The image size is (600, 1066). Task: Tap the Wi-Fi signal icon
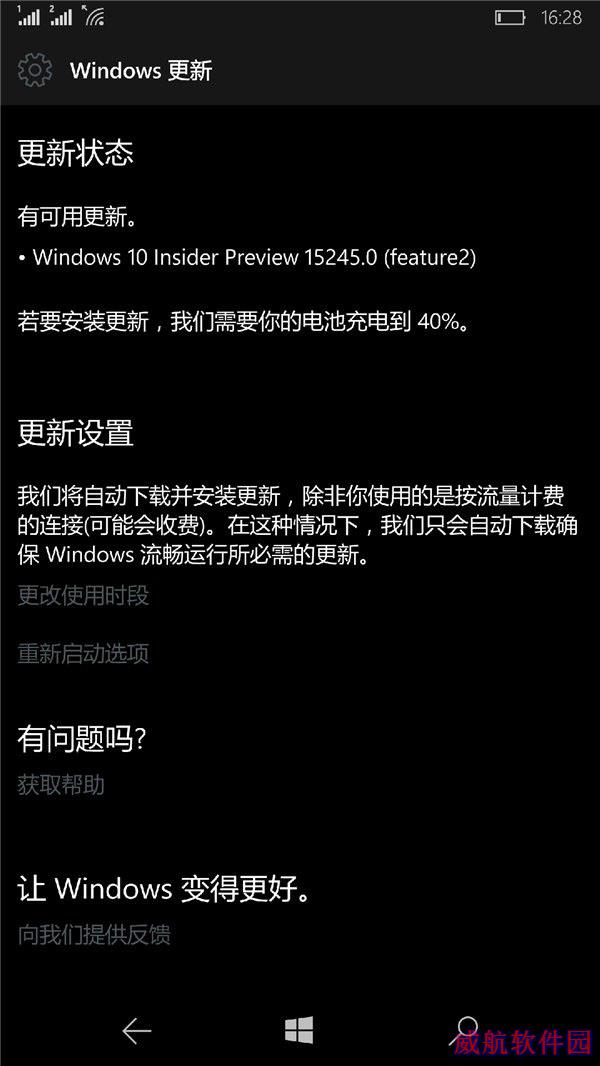(x=94, y=15)
